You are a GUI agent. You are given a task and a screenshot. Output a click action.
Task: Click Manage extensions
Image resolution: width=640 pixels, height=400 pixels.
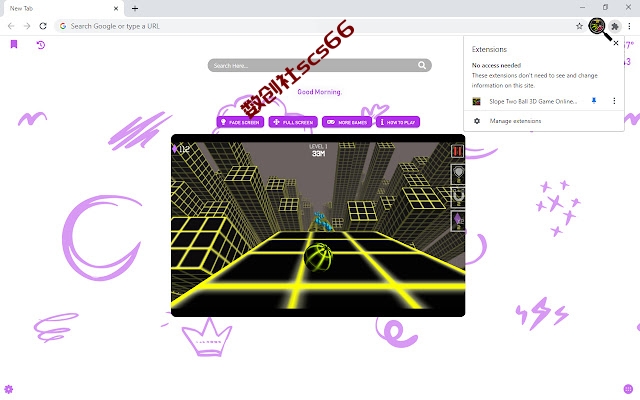pos(515,121)
